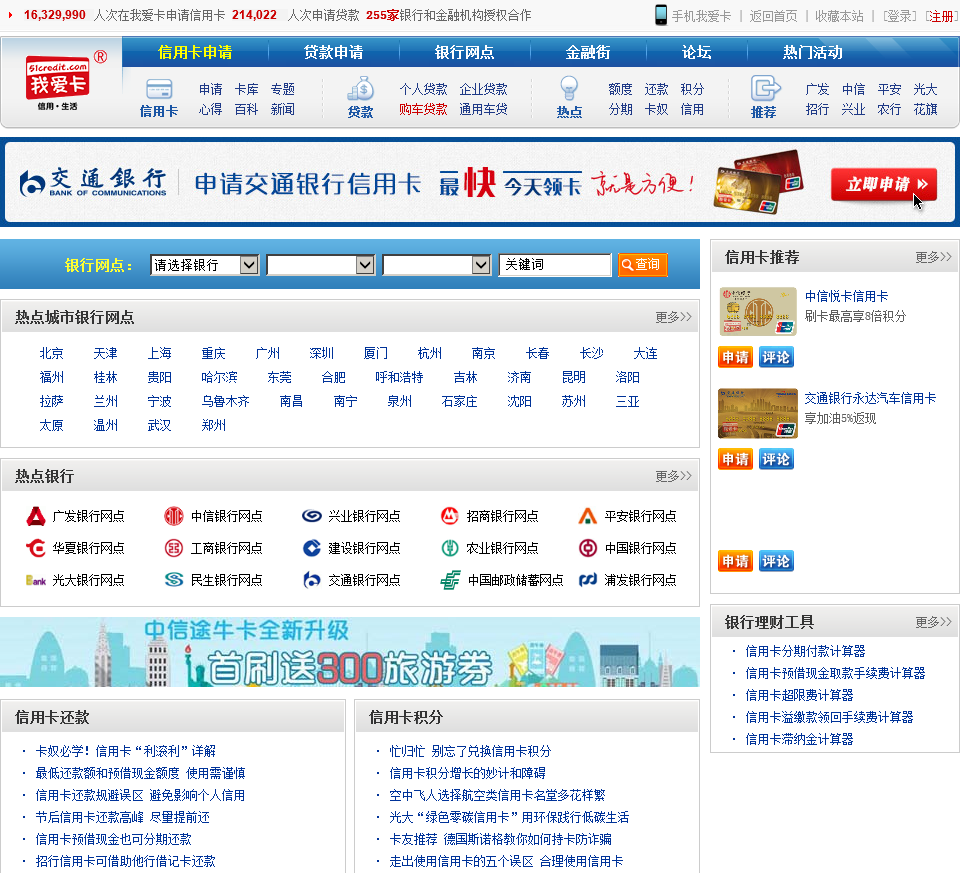Click the 返回首页 link
Viewport: 960px width, 873px height.
(773, 16)
